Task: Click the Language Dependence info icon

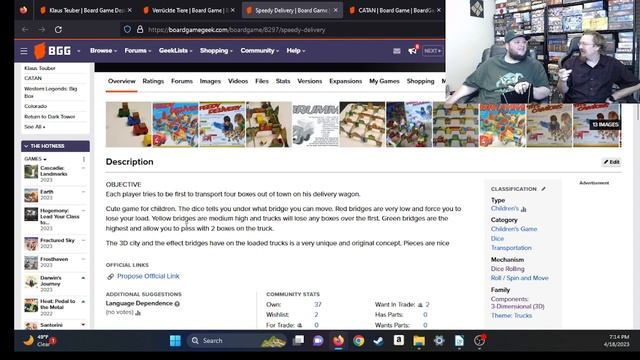Action: point(177,304)
